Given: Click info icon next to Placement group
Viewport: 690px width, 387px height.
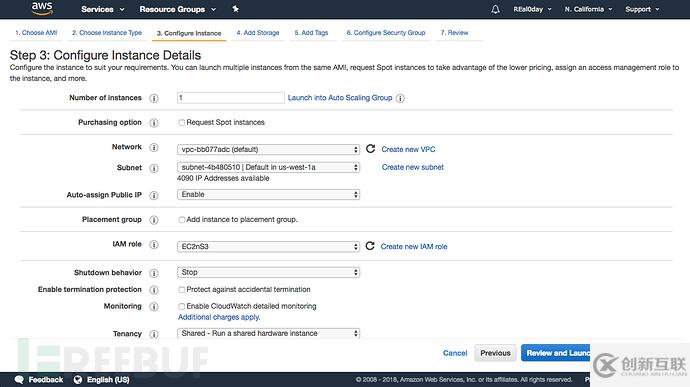Looking at the screenshot, I should tap(154, 220).
